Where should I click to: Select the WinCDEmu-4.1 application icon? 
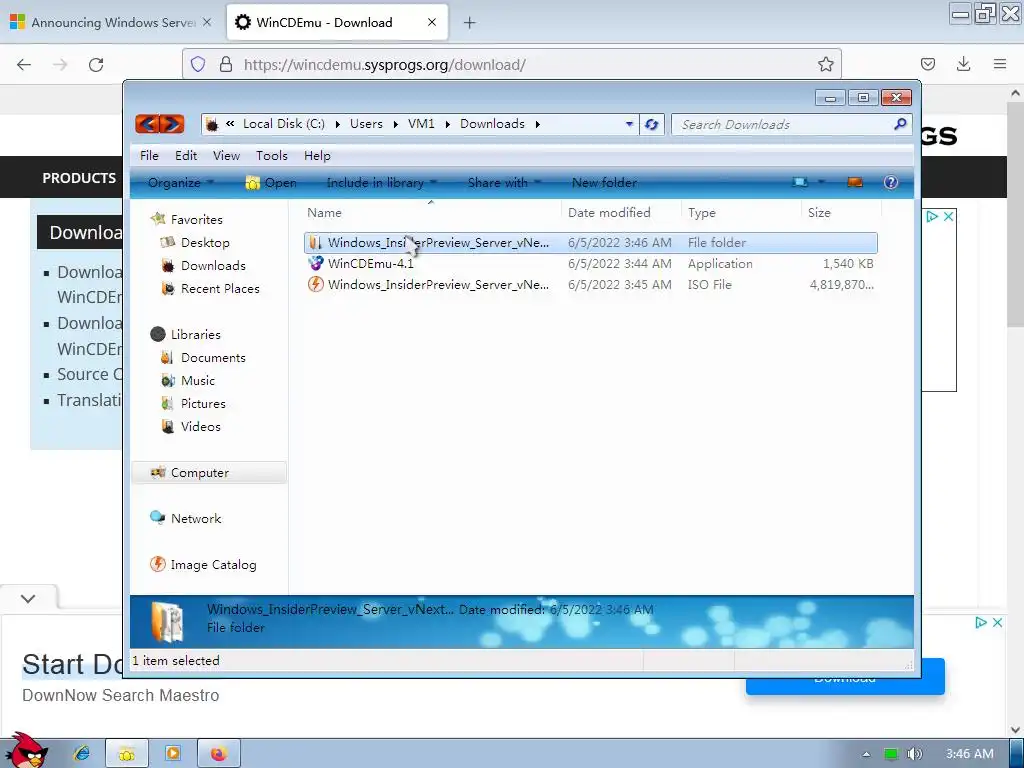point(316,263)
